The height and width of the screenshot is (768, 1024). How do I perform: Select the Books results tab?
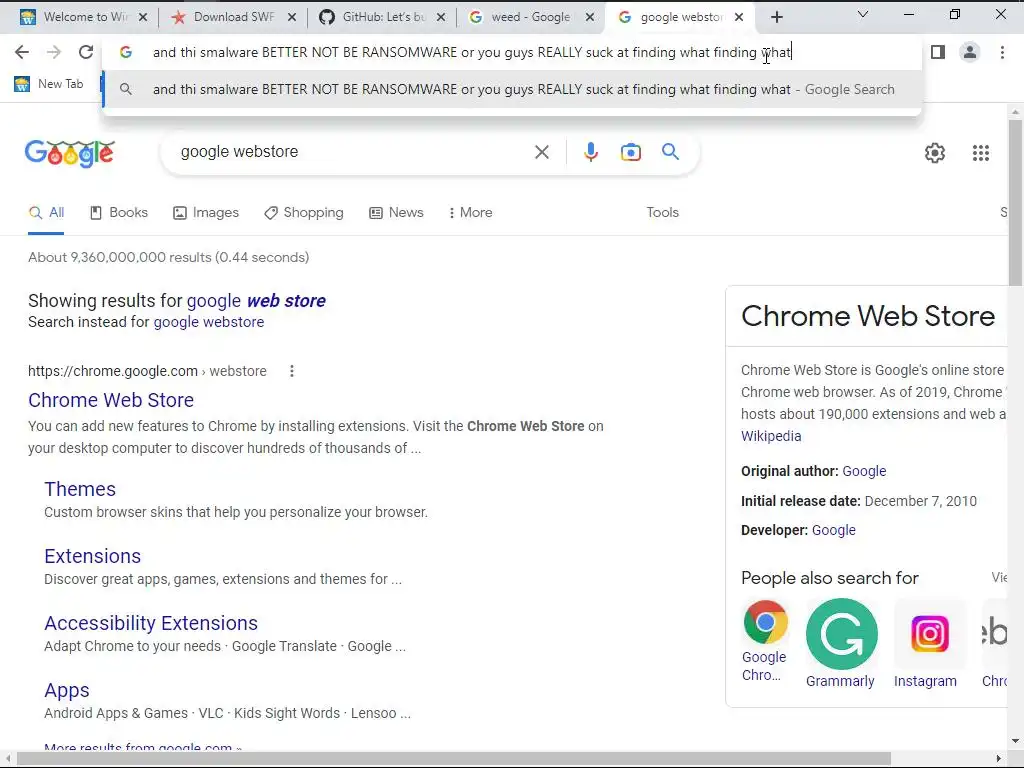pyautogui.click(x=118, y=213)
